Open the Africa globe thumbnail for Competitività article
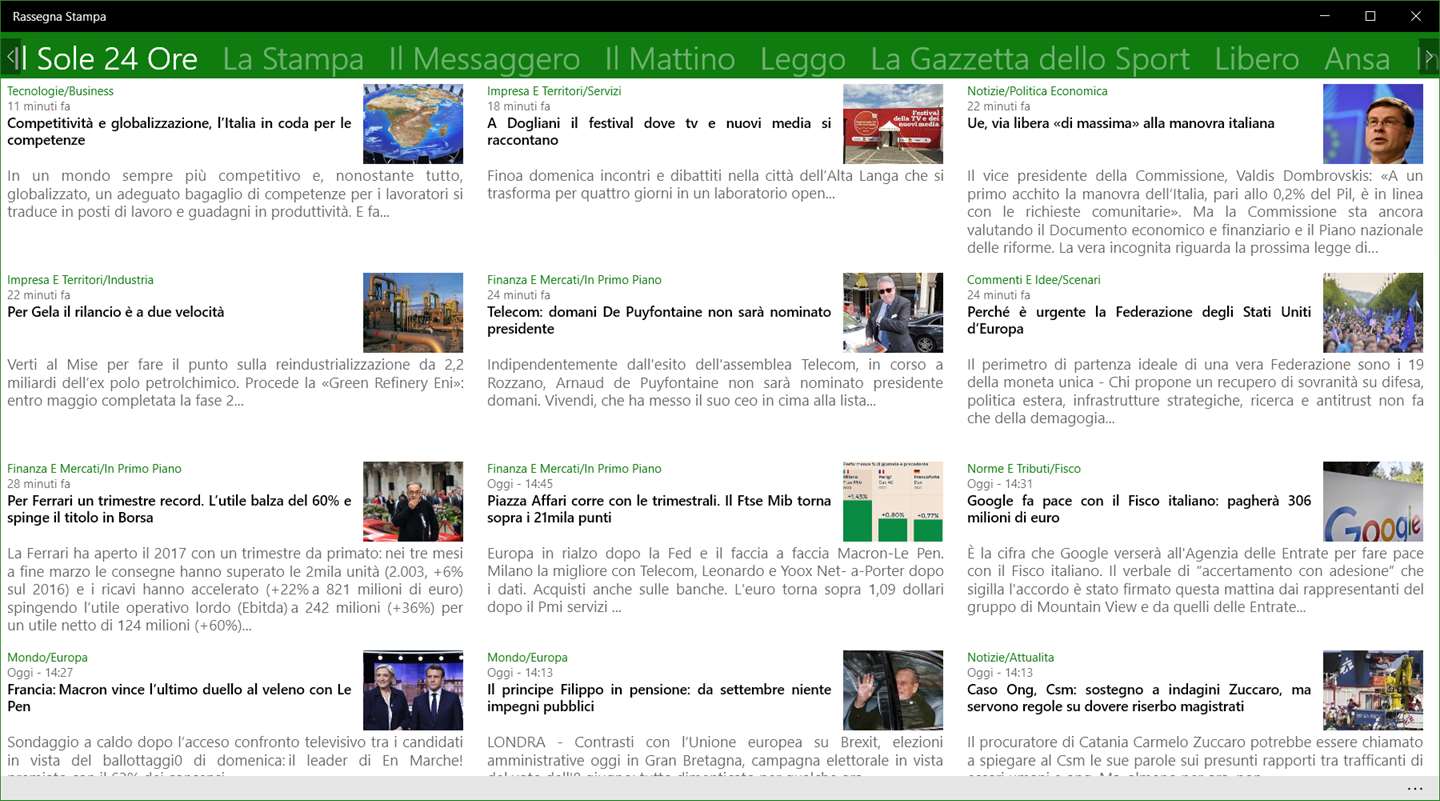 413,124
